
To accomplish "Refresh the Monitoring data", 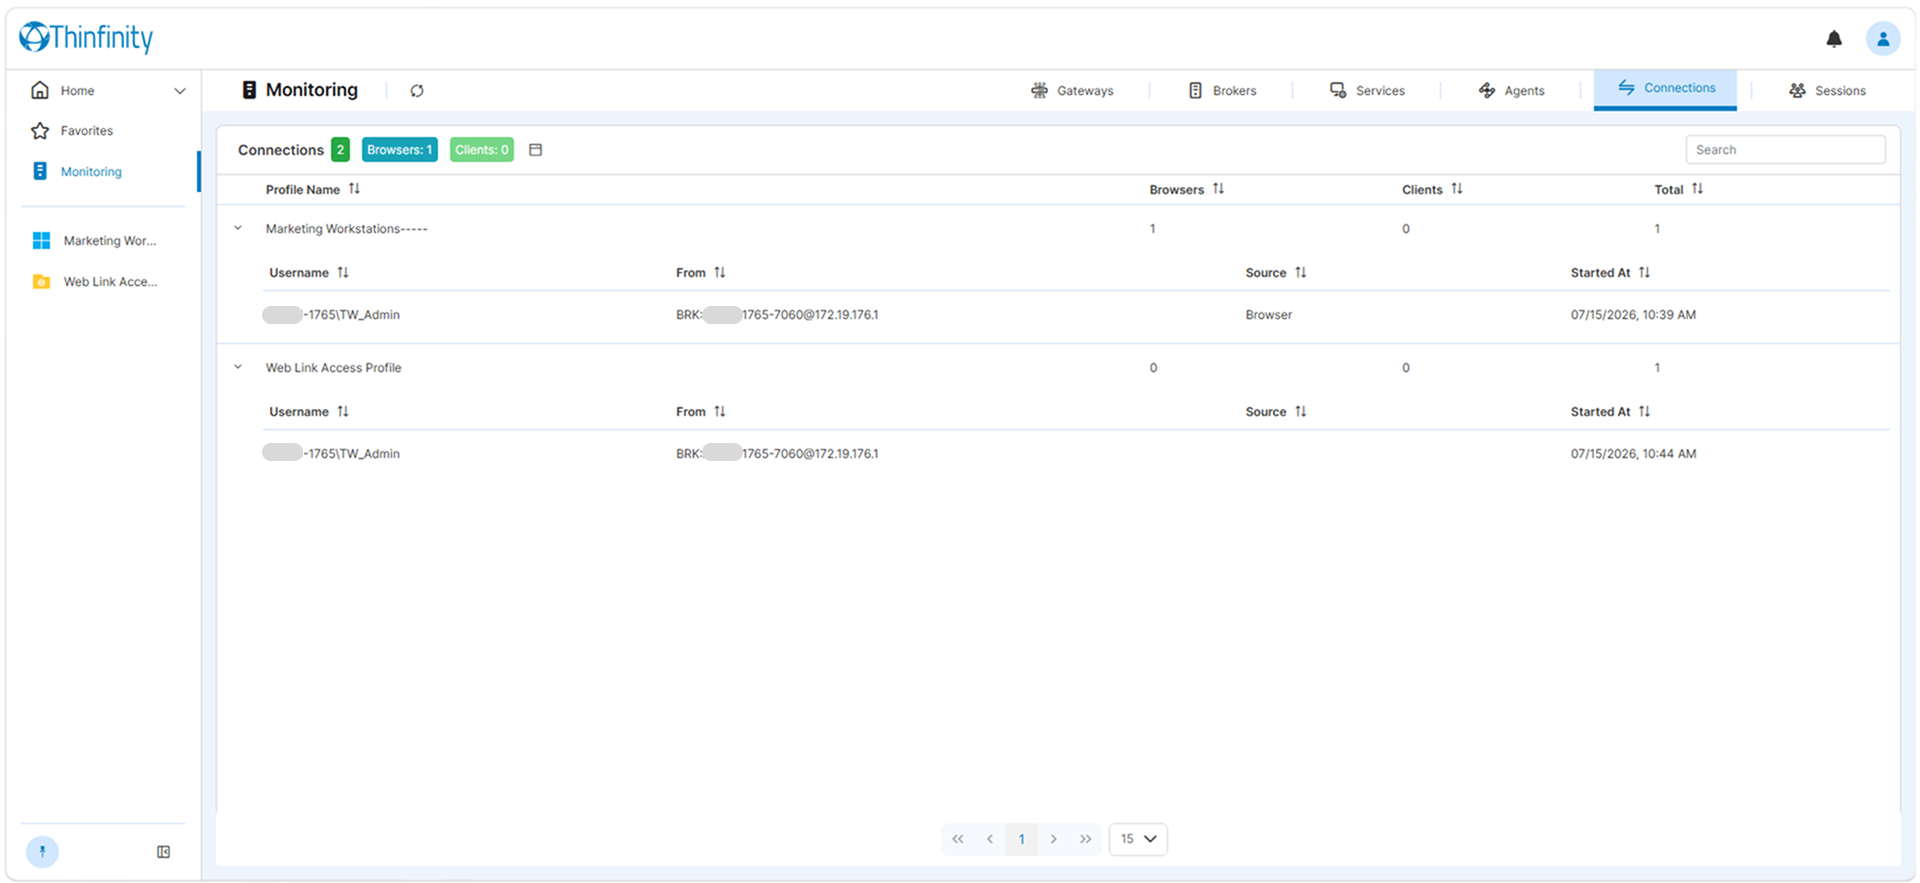I will pos(417,91).
